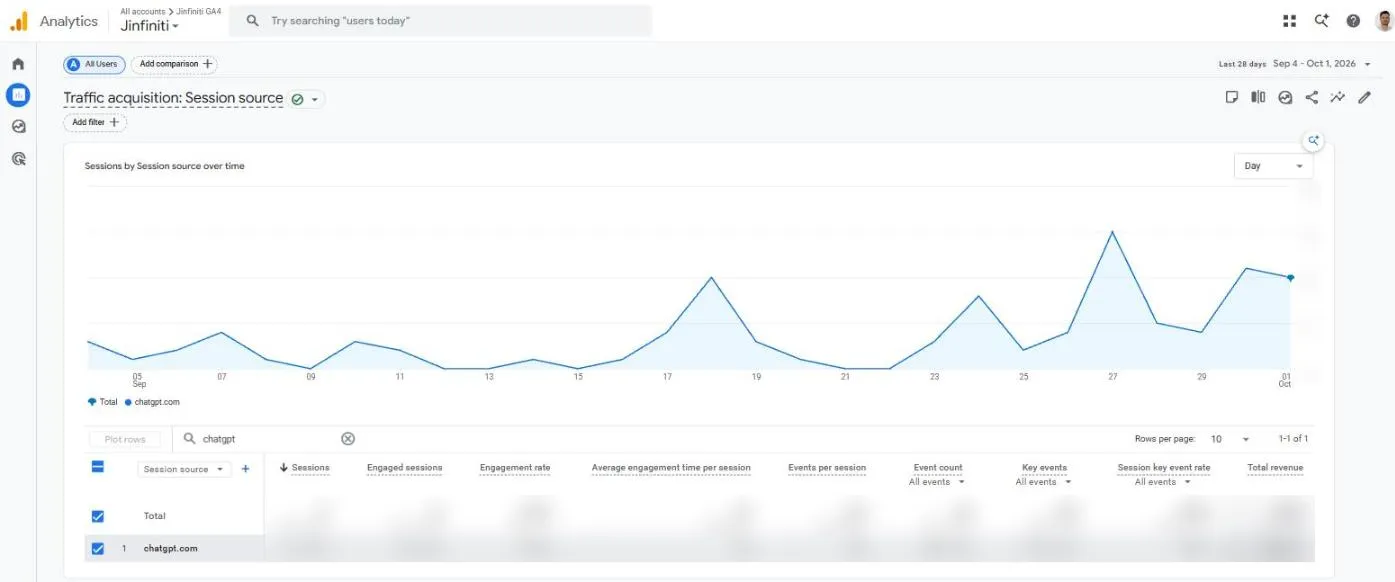Open the Analytics assistant sparkle icon in the header
The width and height of the screenshot is (1395, 582).
(x=1321, y=21)
